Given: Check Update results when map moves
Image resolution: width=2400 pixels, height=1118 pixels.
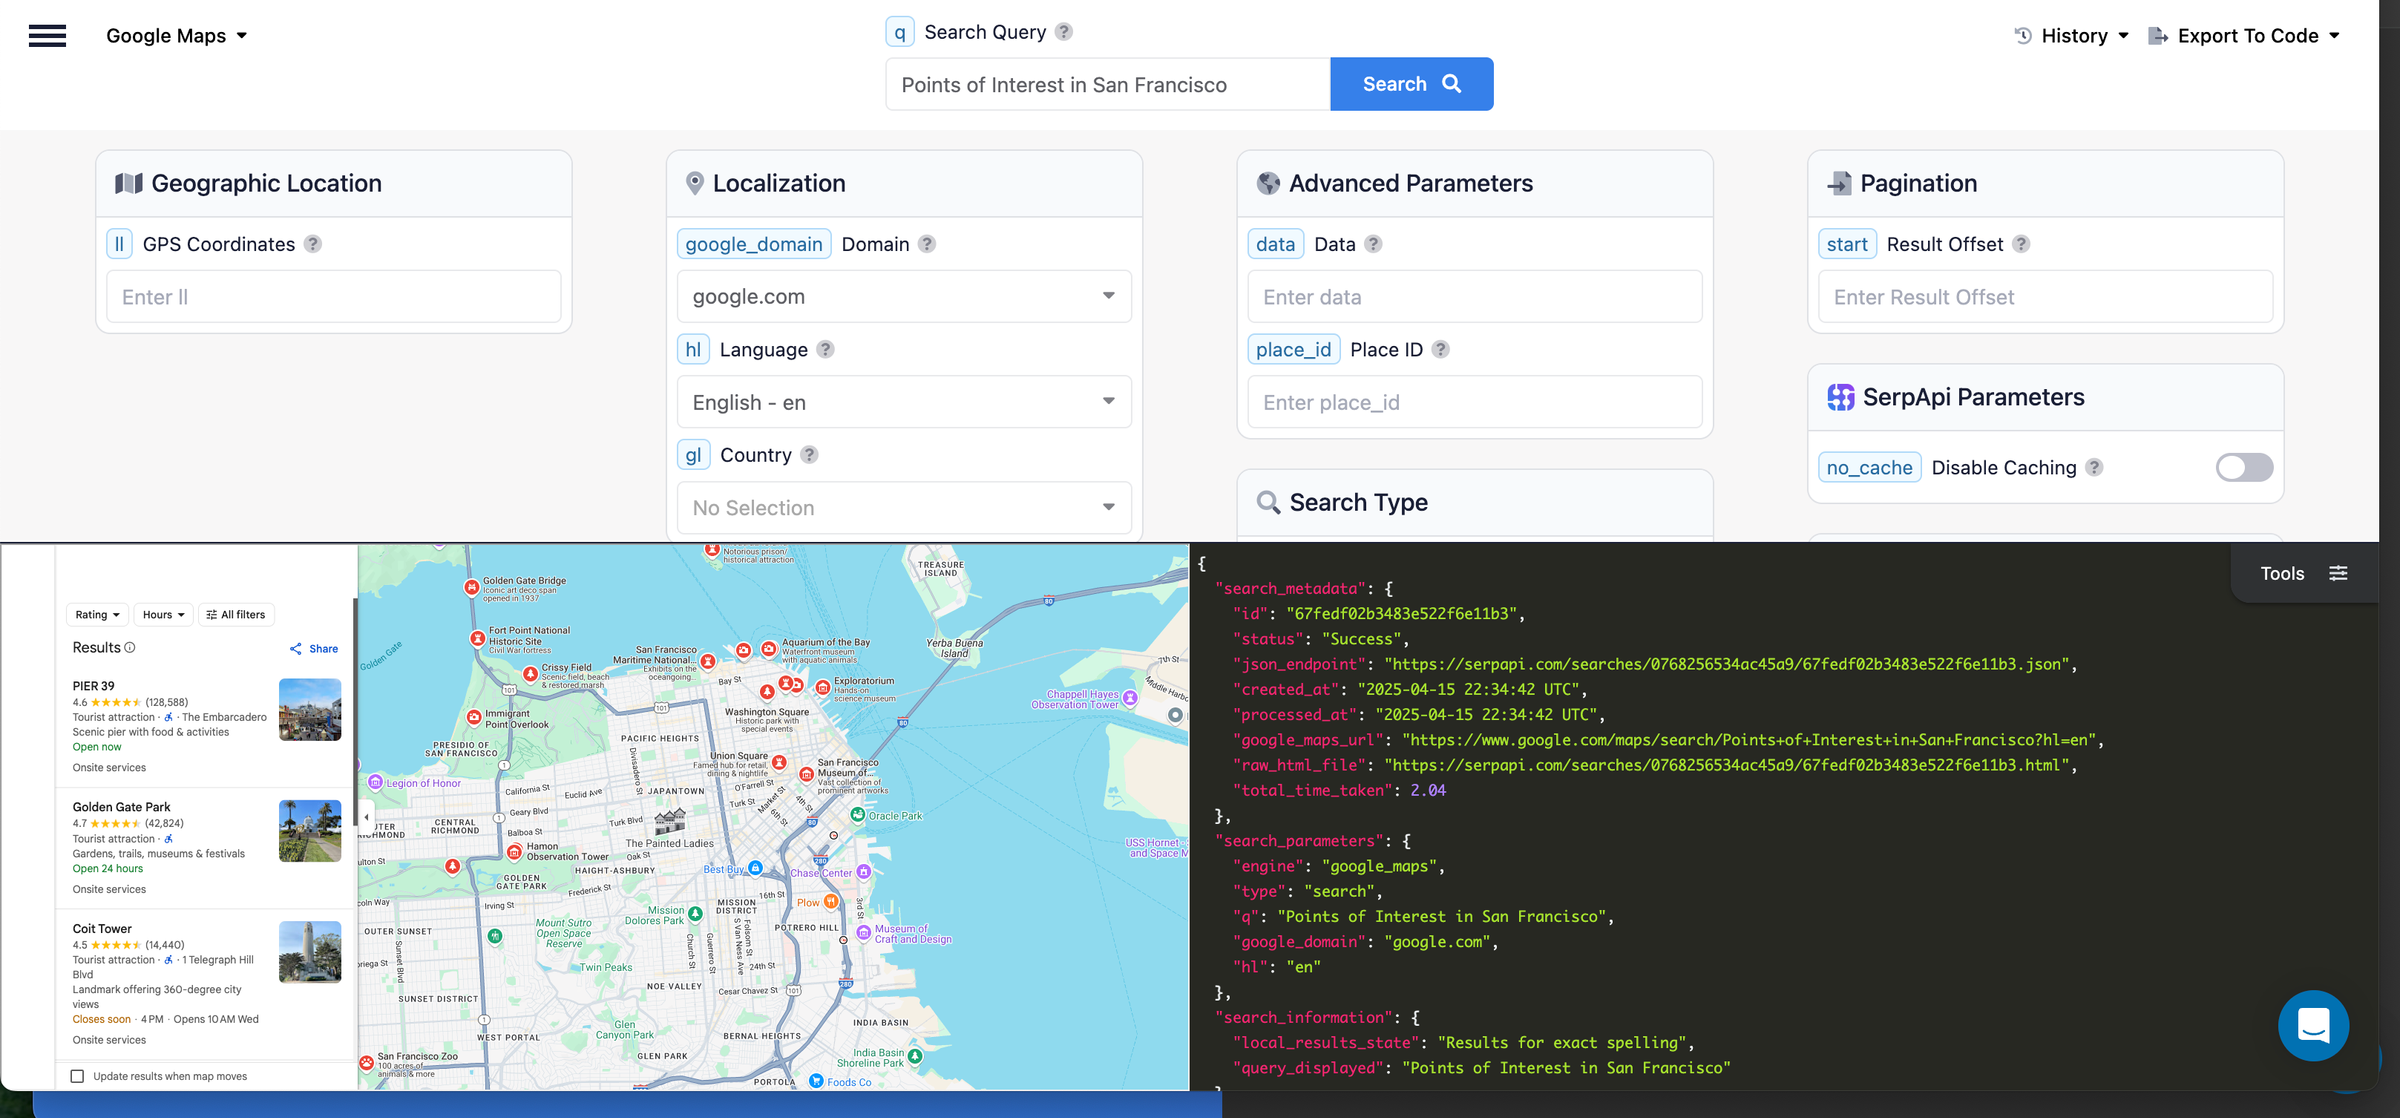Looking at the screenshot, I should 78,1075.
